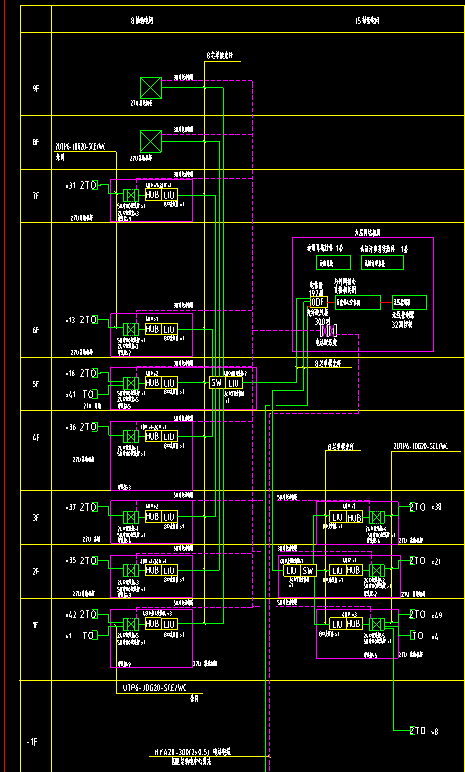Pick the 2TO x49 outlet label

[x=426, y=614]
